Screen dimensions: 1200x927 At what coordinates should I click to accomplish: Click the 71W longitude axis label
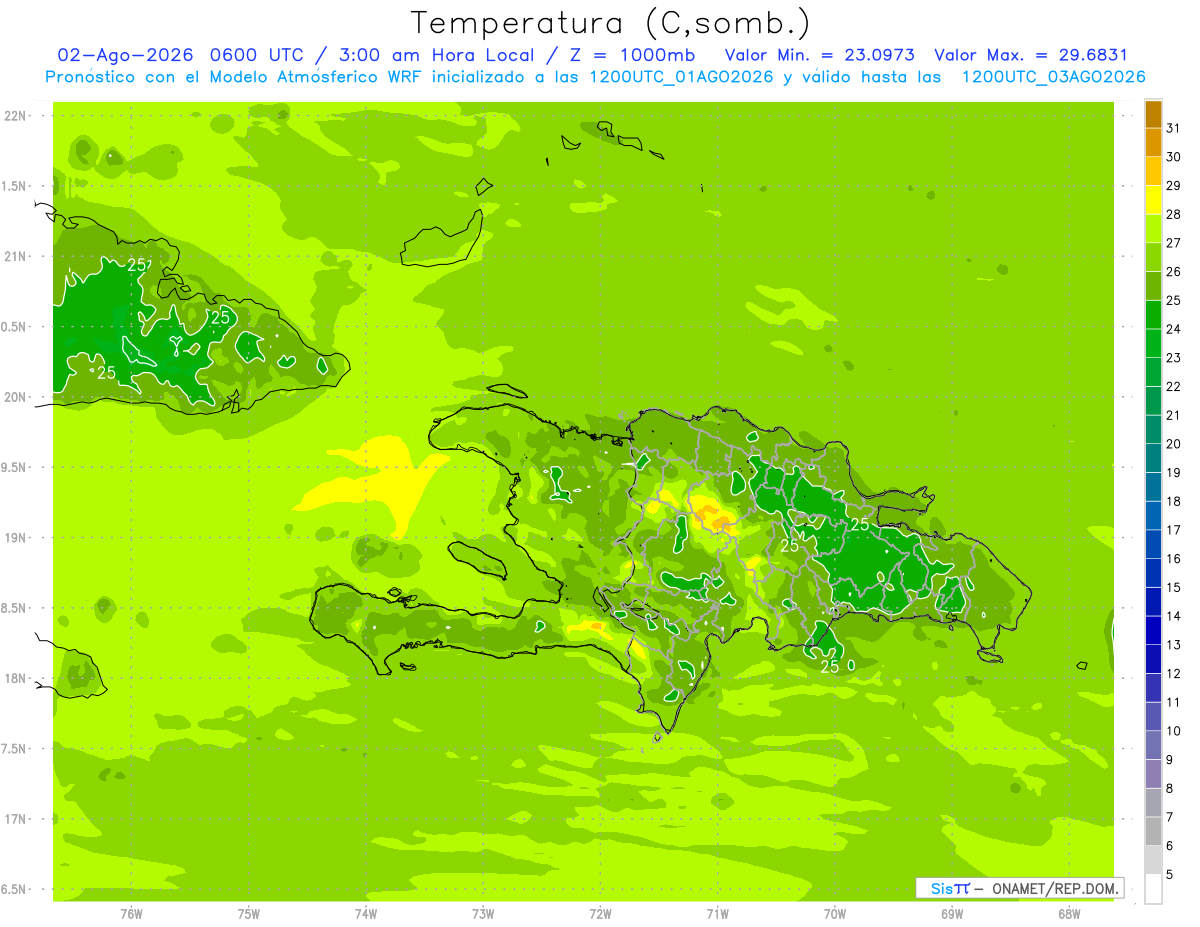(717, 913)
